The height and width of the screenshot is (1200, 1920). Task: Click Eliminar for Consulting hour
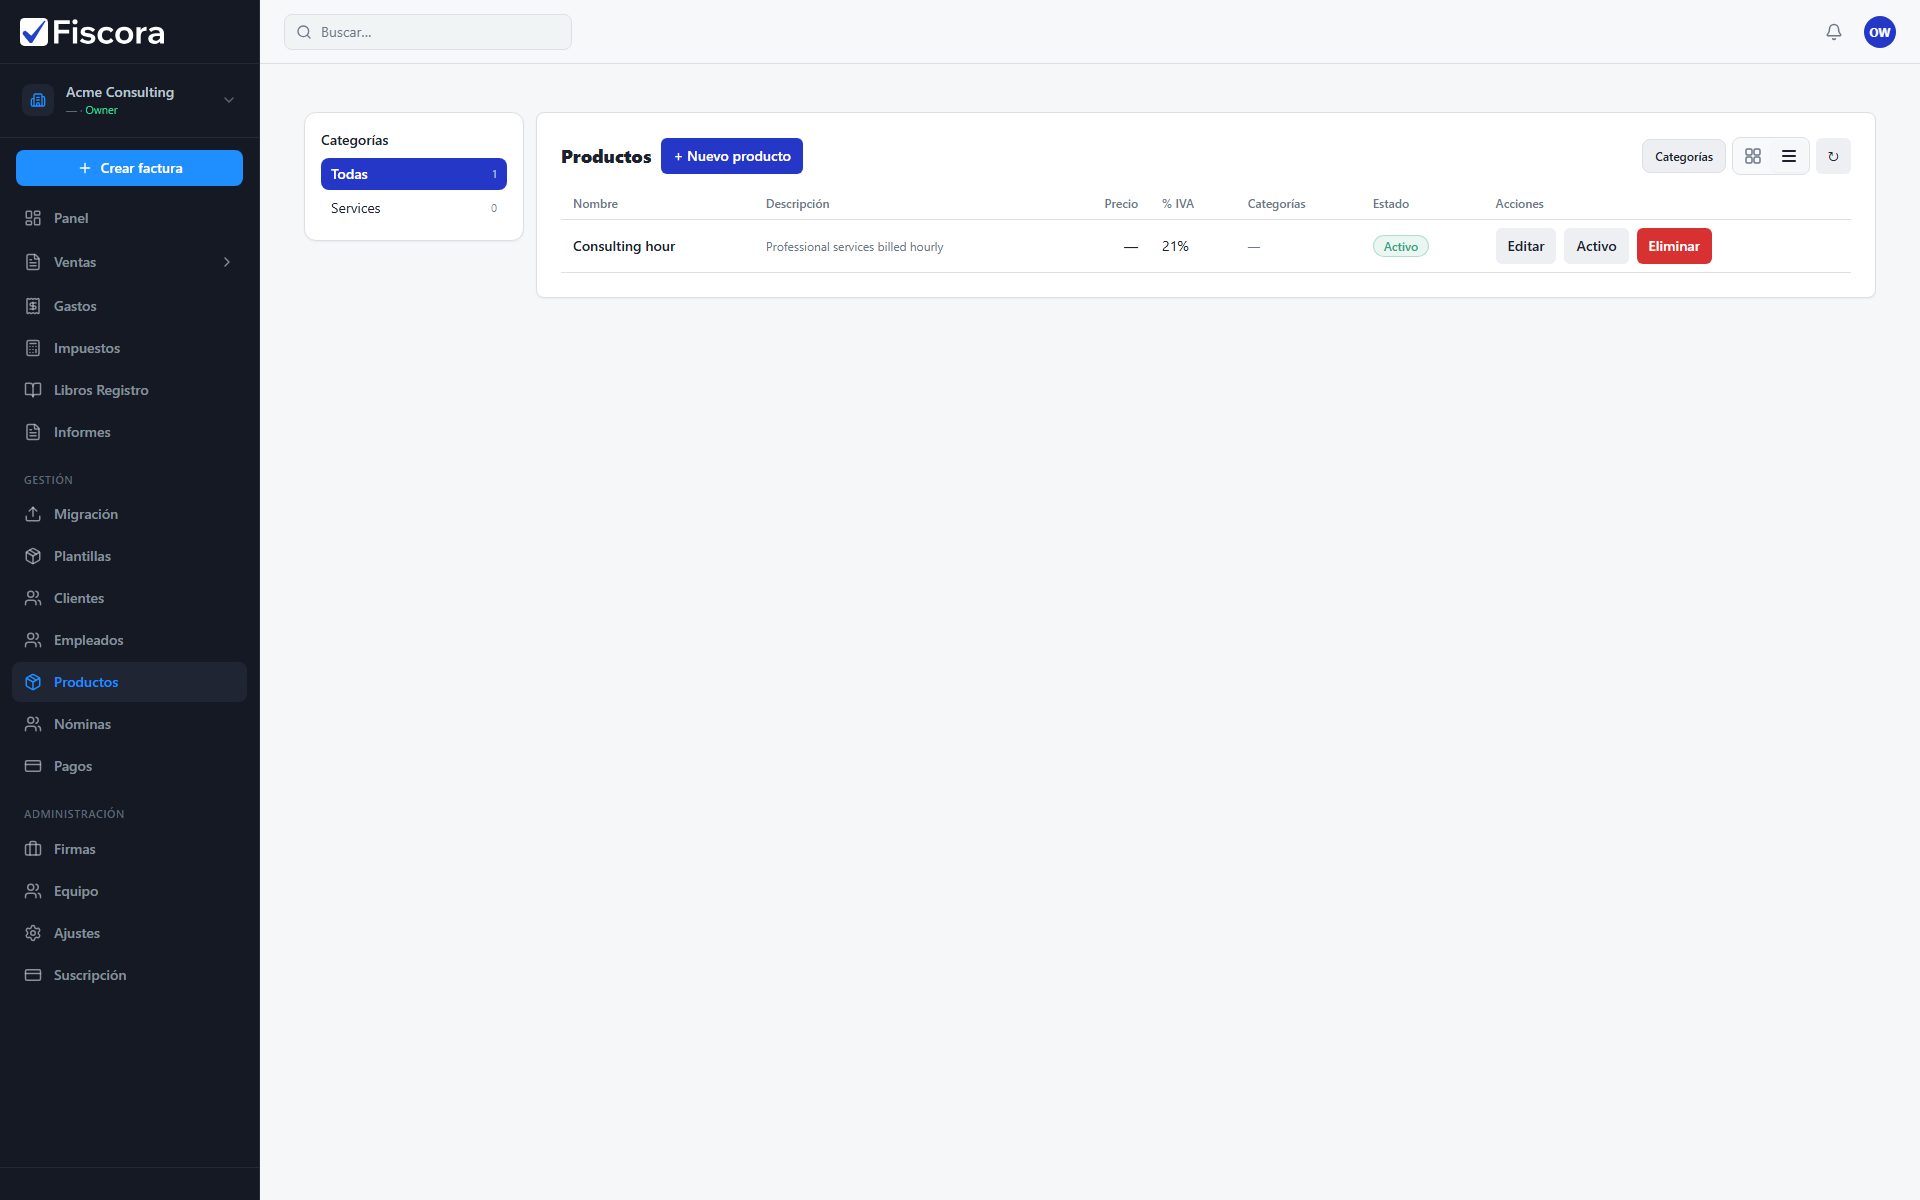1673,246
